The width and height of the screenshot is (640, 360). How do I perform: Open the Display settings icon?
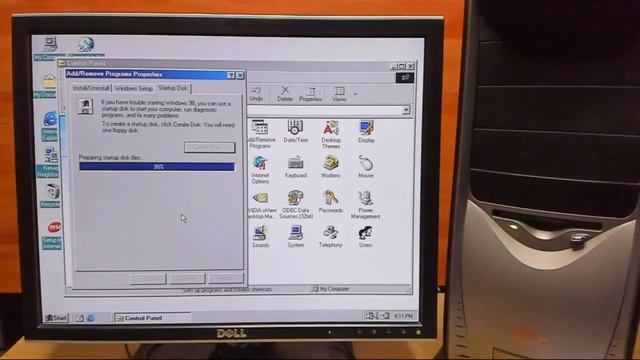point(366,131)
